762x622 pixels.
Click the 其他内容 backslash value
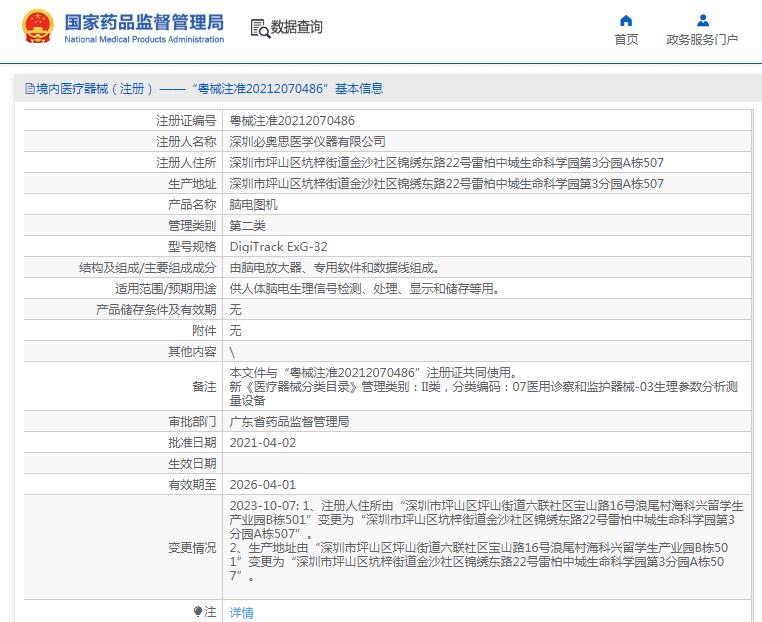[x=232, y=352]
